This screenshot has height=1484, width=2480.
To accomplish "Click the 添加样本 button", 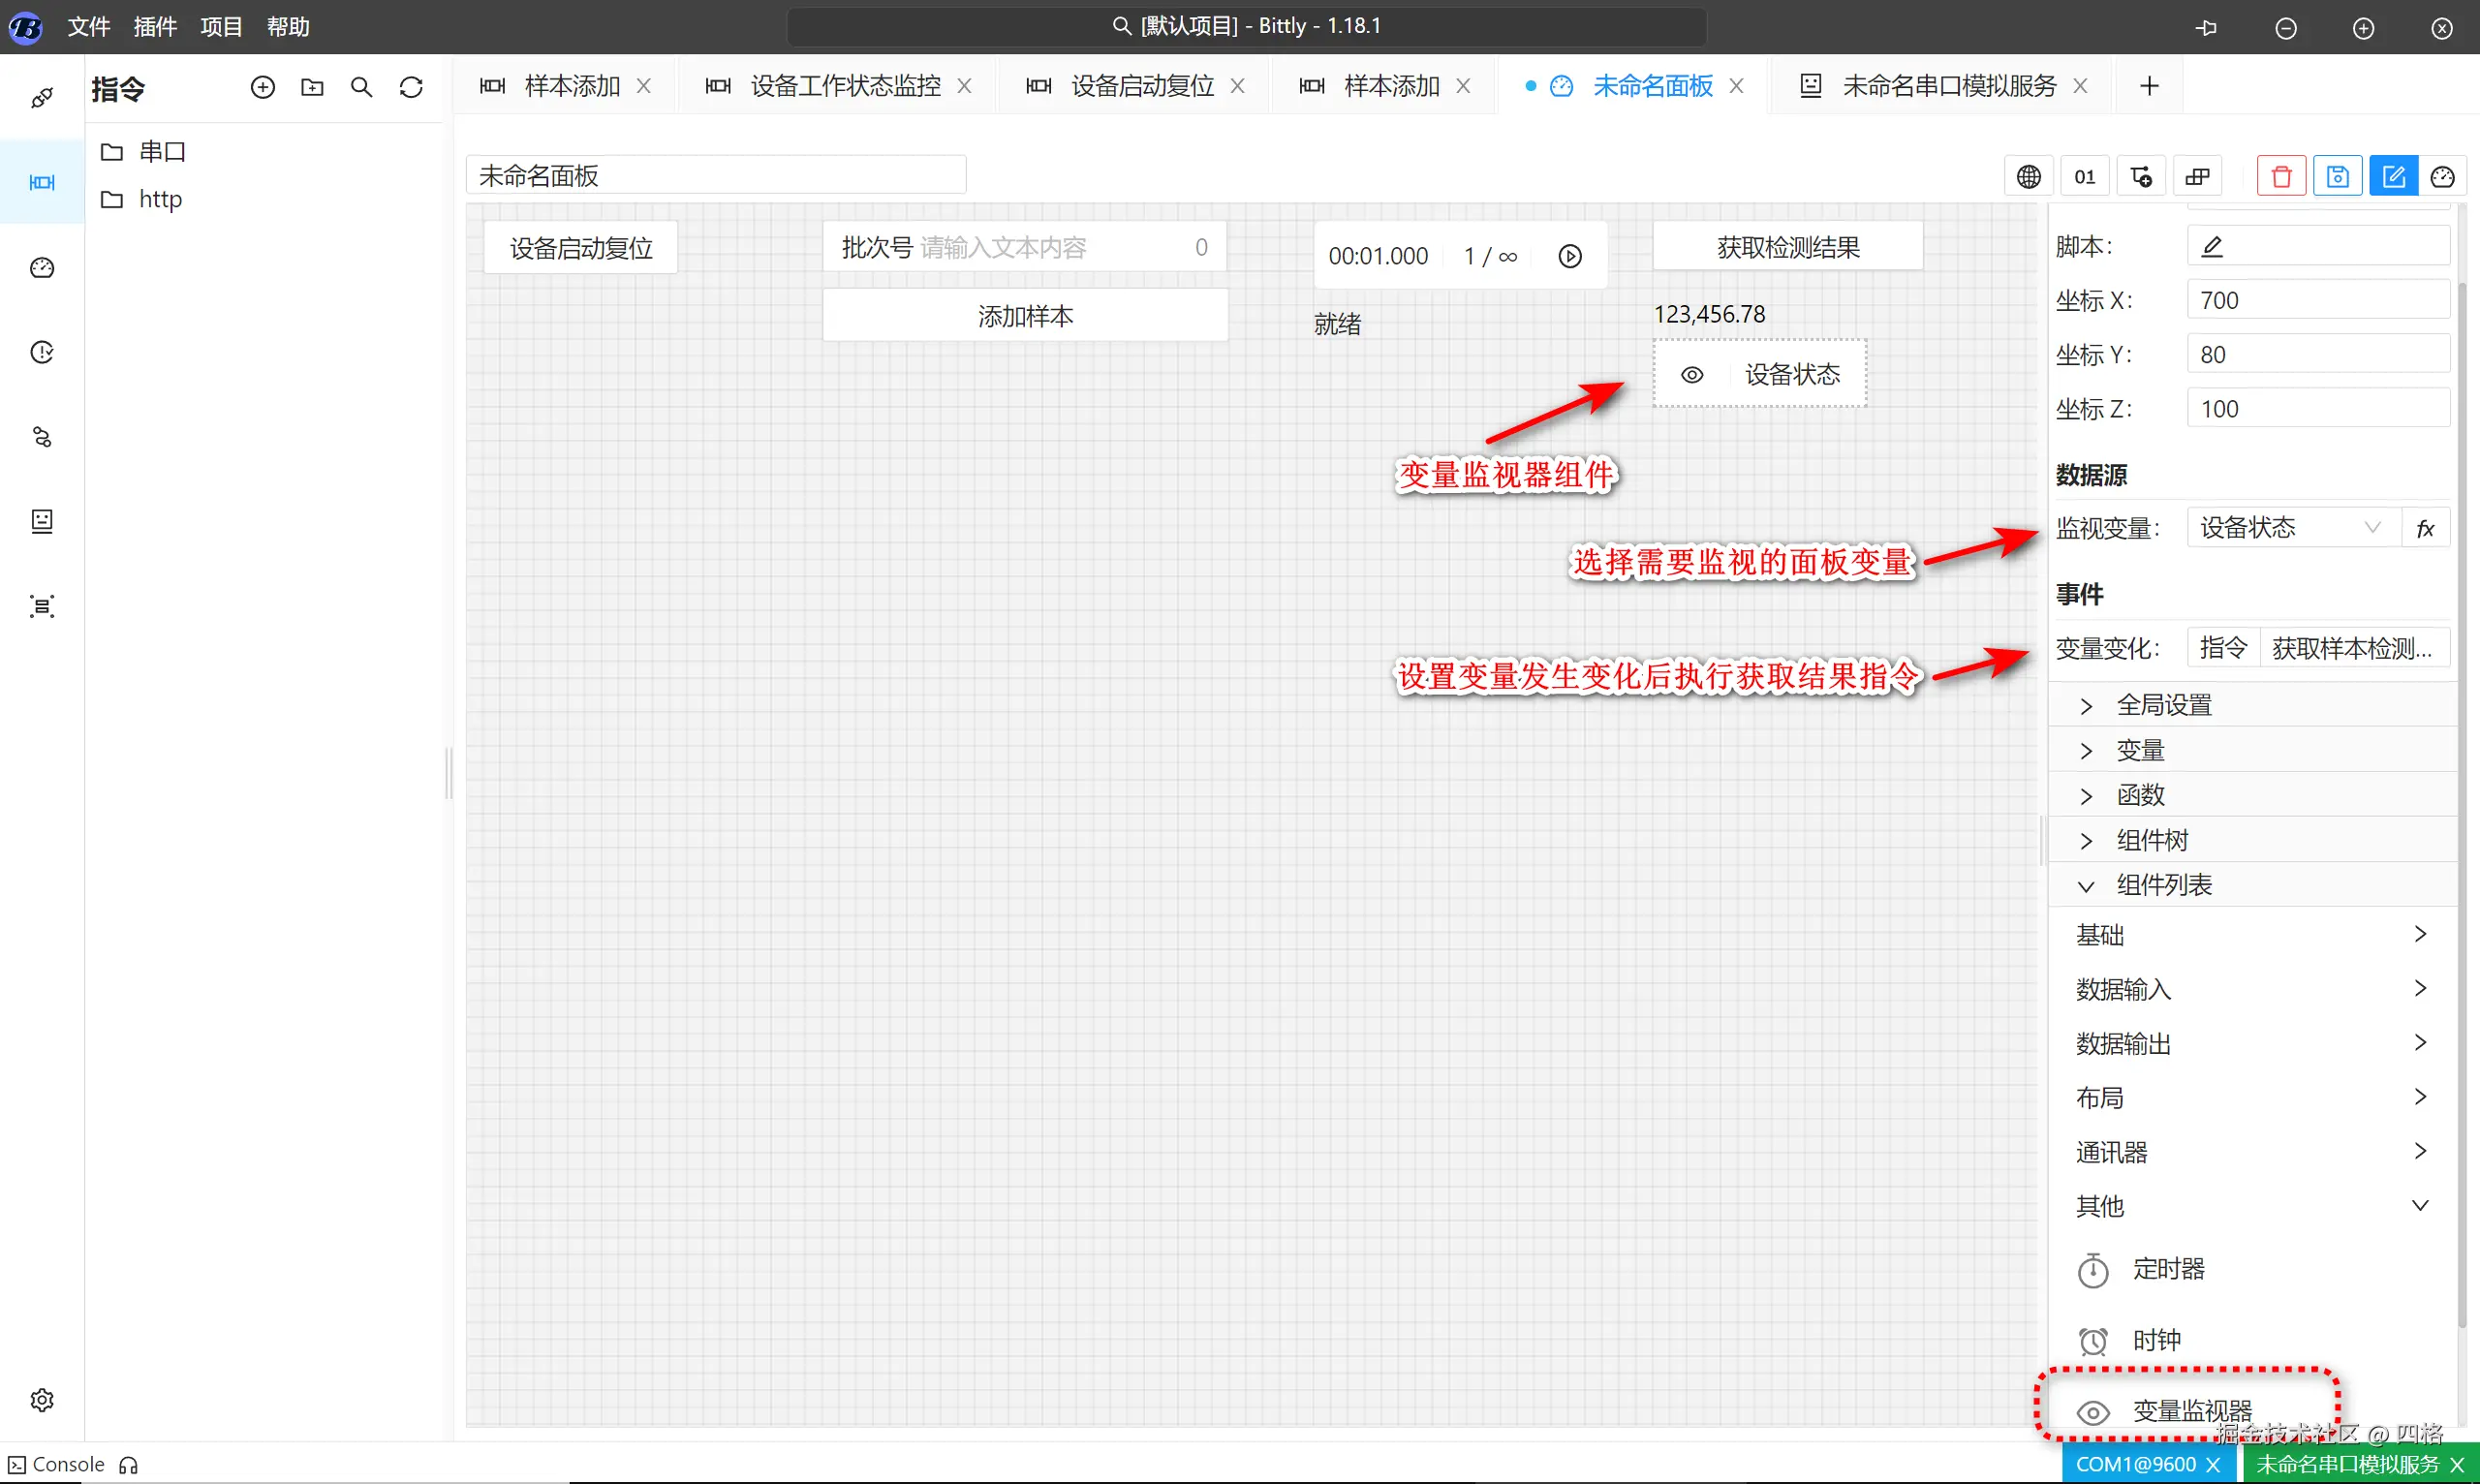I will pos(1025,316).
